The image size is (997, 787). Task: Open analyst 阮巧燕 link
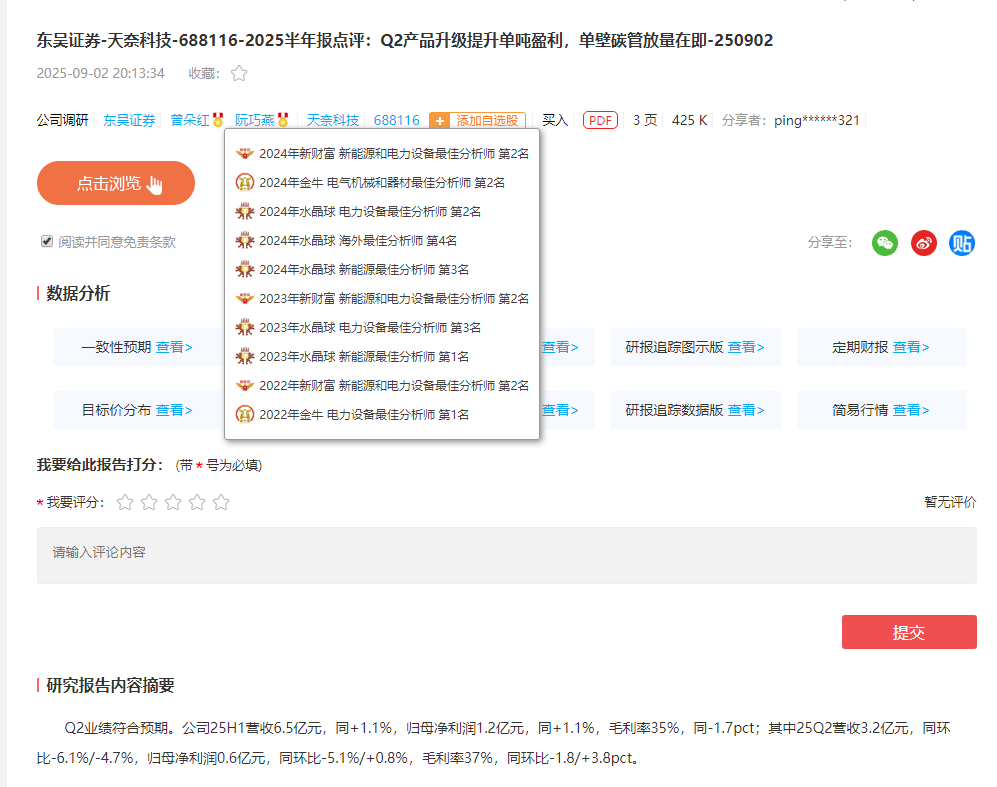254,120
